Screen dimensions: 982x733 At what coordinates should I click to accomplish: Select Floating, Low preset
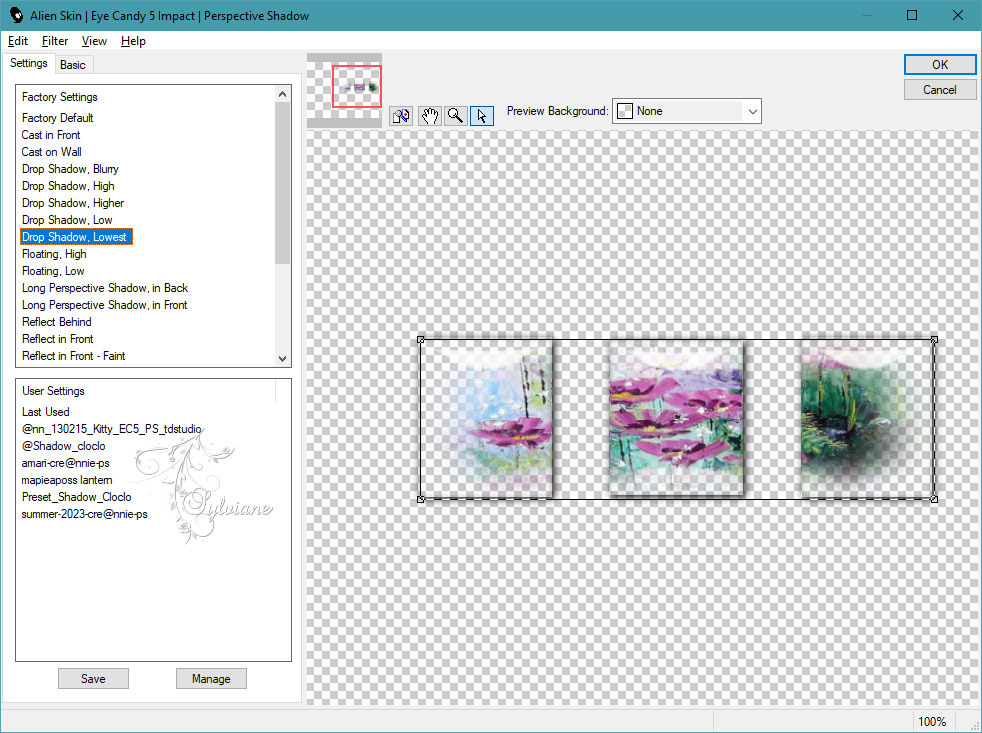coord(53,271)
